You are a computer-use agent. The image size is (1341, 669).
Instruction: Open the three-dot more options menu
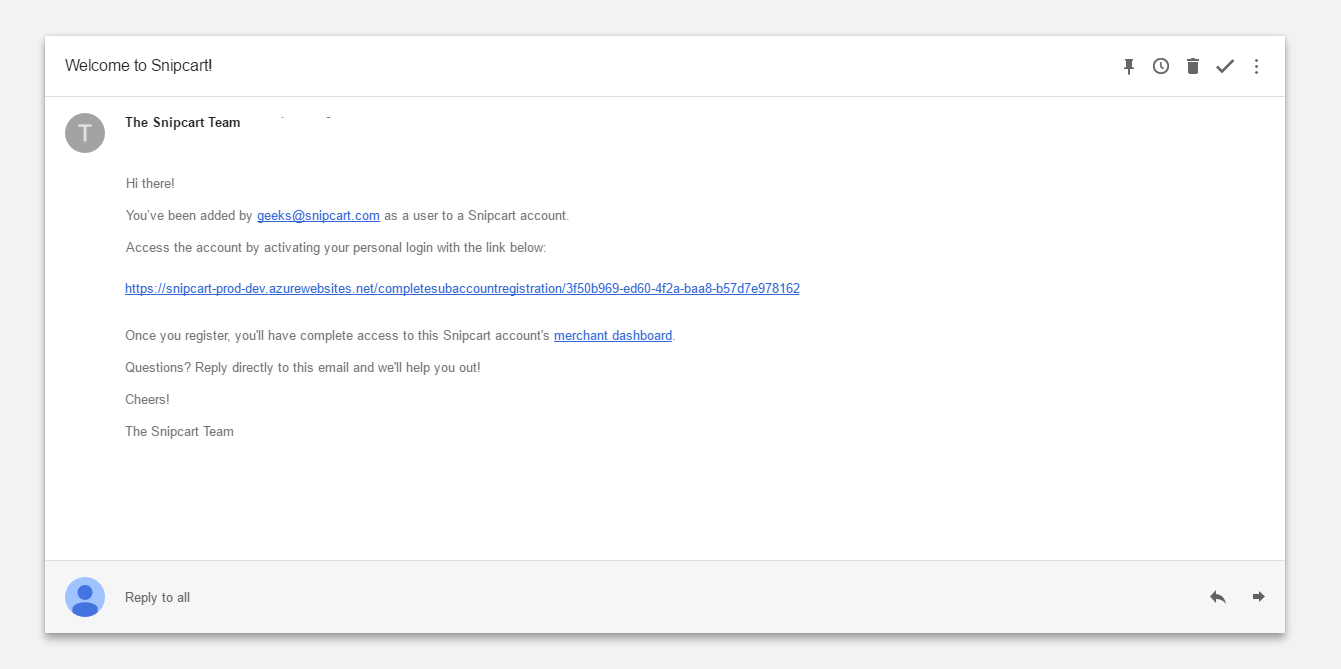(x=1257, y=66)
